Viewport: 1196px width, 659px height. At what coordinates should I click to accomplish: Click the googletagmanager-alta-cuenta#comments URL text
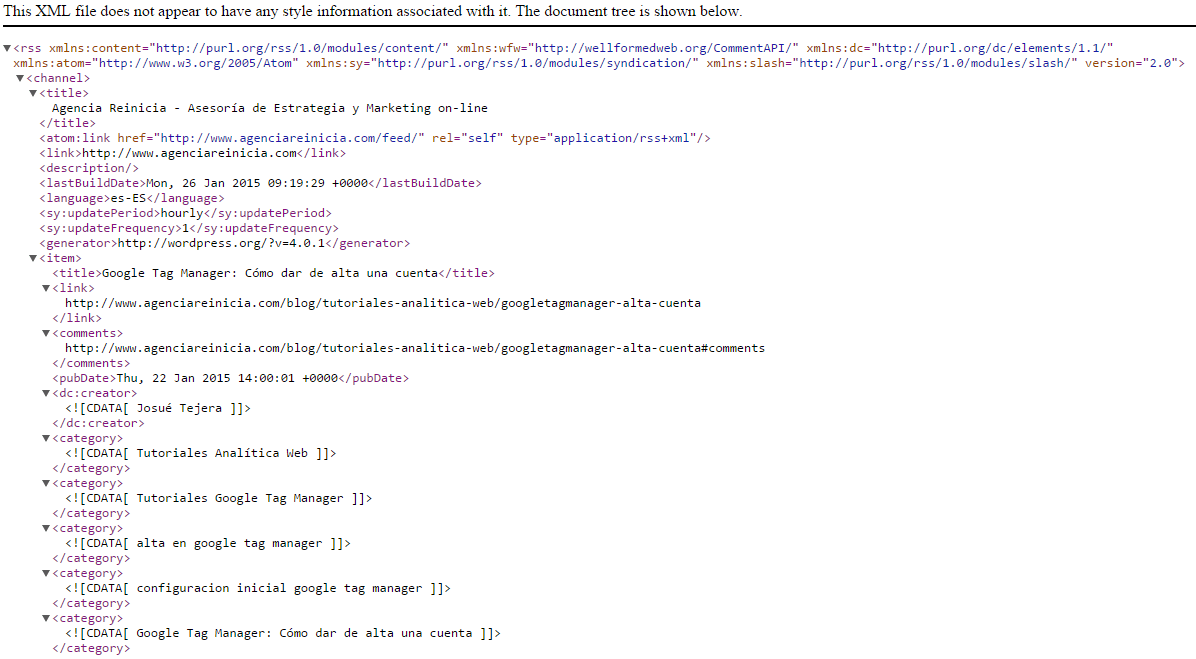tap(414, 348)
